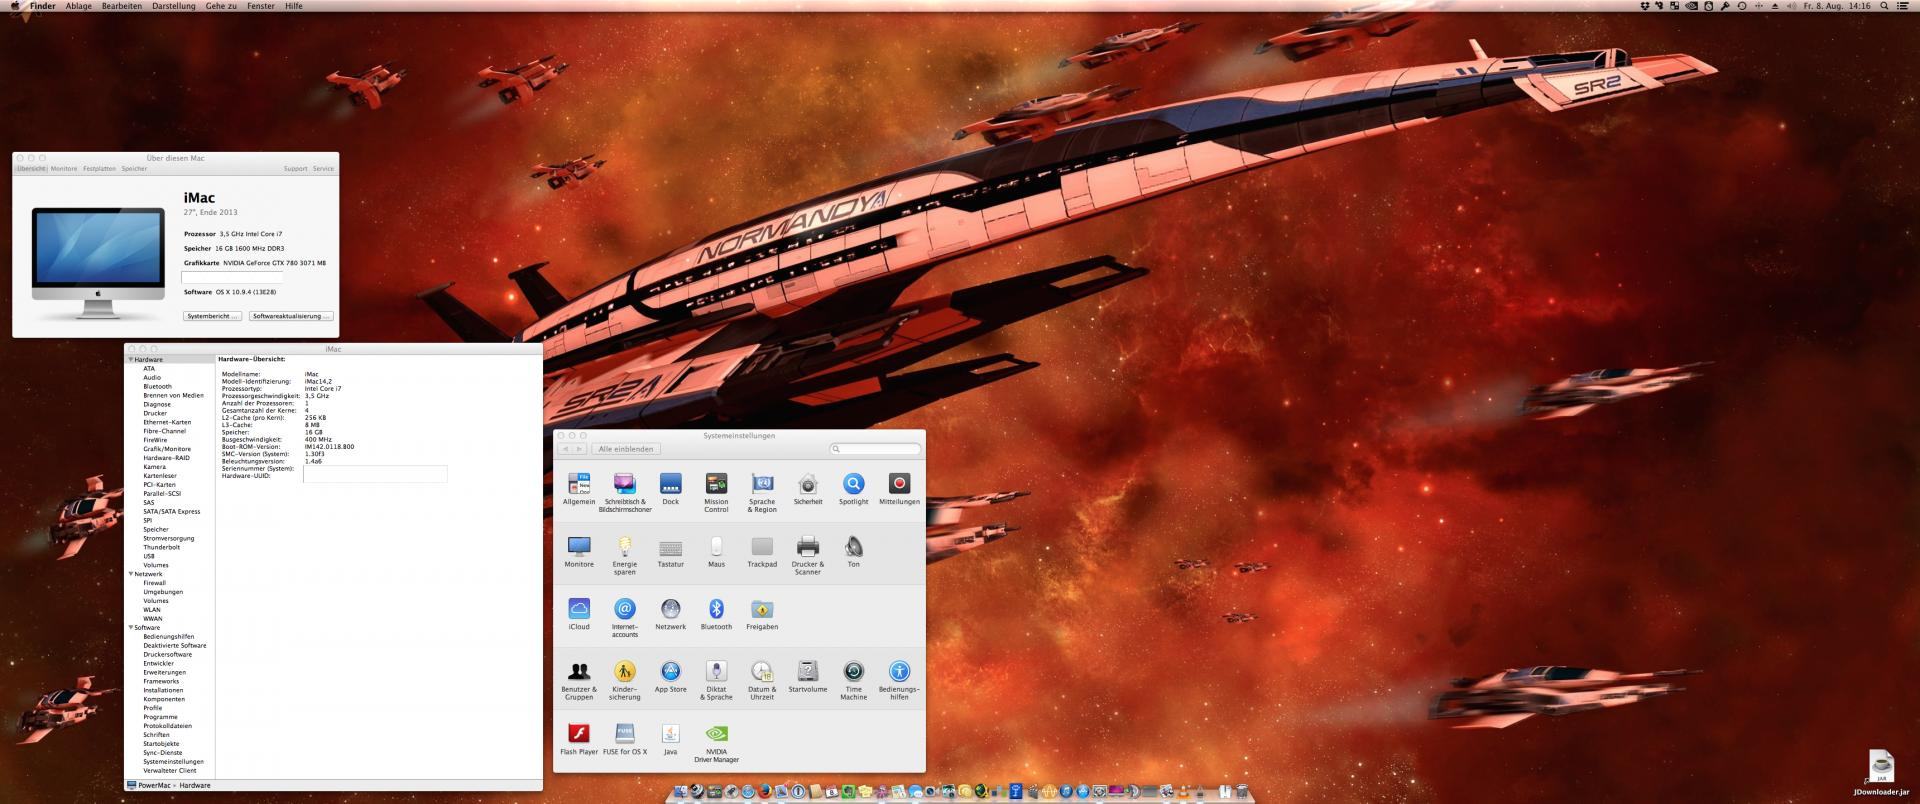Screen dimensions: 1920x804
Task: Click the Systemeinstellungen search field
Action: [x=875, y=449]
